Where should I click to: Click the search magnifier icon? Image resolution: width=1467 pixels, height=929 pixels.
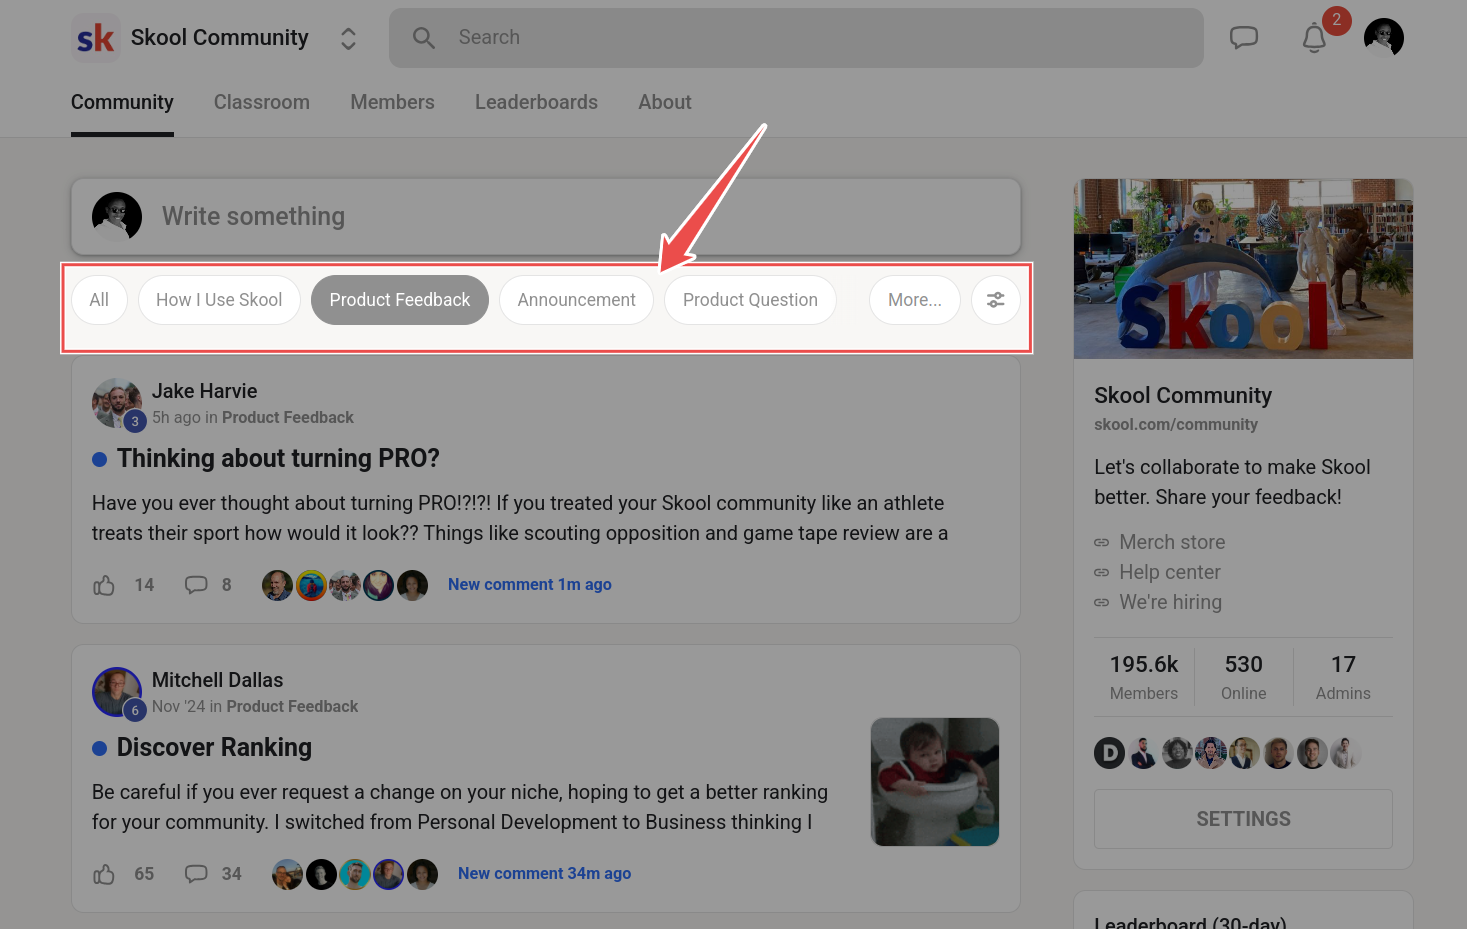click(424, 38)
